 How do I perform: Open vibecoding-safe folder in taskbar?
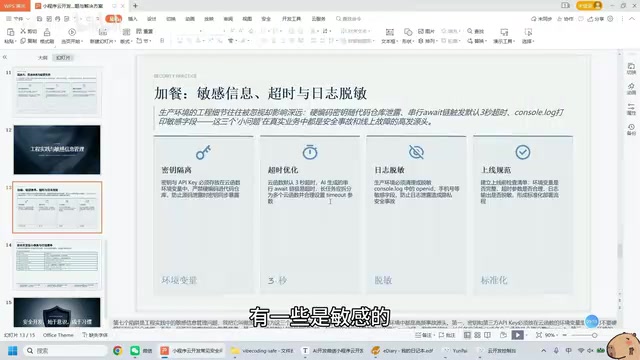click(262, 351)
